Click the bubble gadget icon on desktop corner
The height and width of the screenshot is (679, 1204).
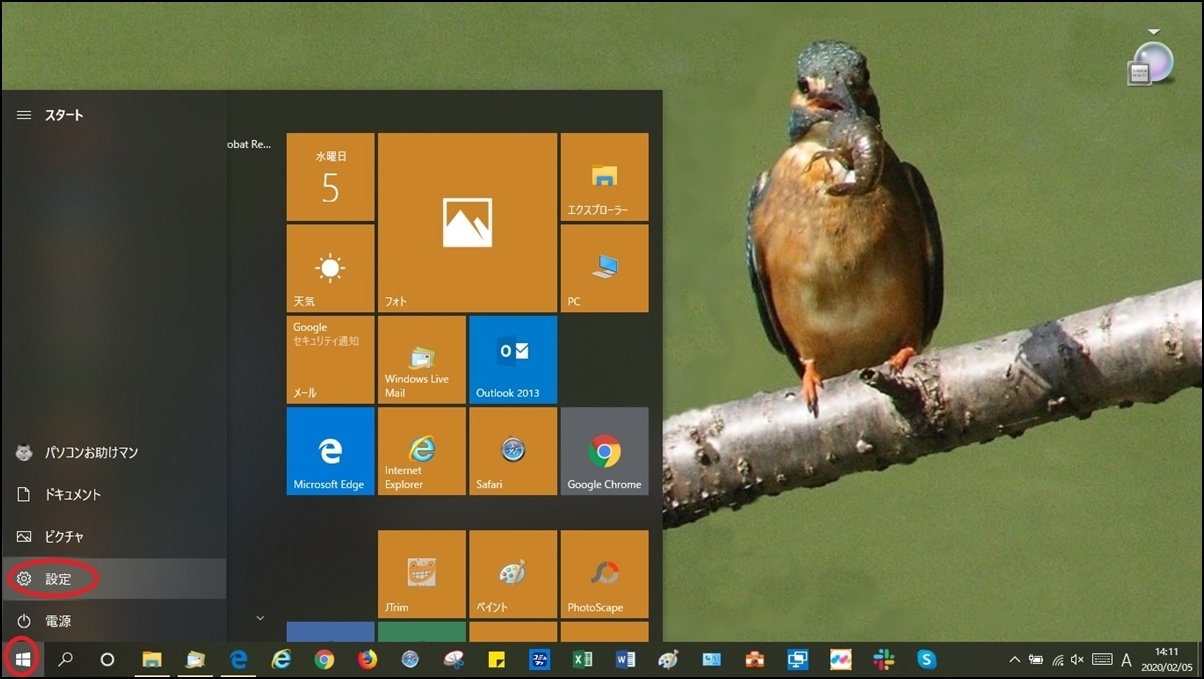tap(1151, 62)
